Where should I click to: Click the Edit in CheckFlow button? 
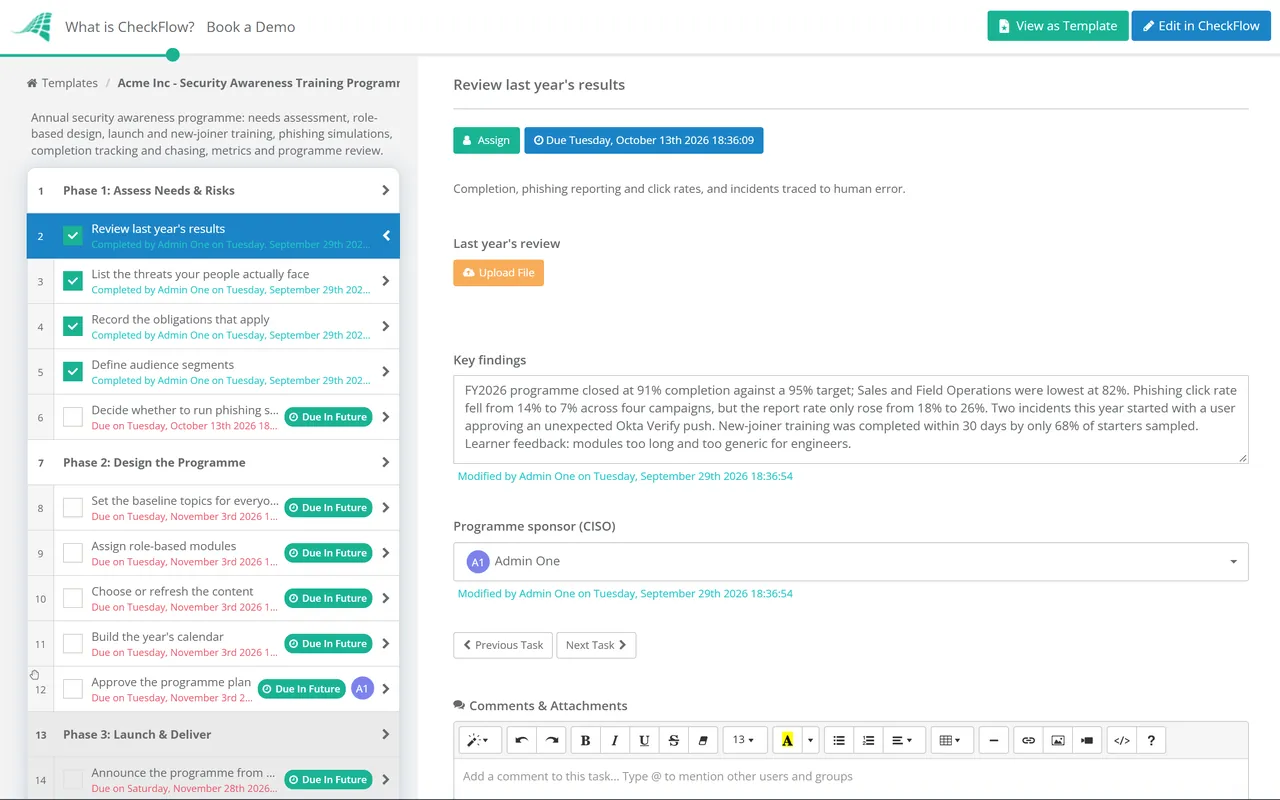pos(1201,26)
